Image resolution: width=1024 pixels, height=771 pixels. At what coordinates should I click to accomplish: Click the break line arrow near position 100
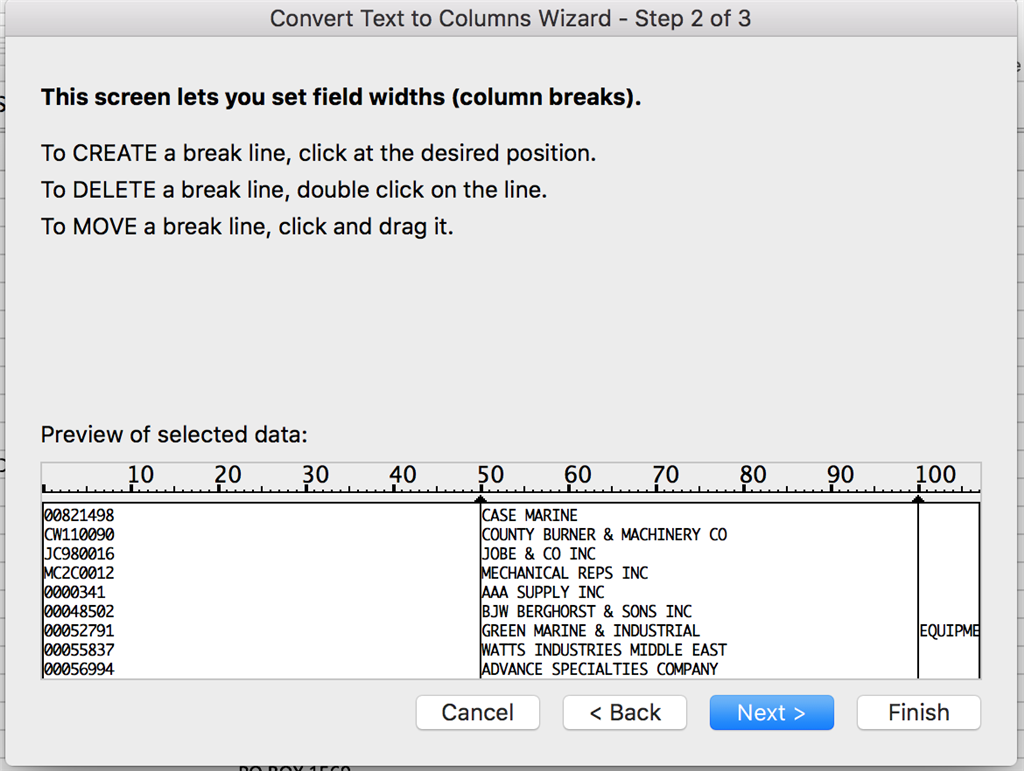pos(918,498)
